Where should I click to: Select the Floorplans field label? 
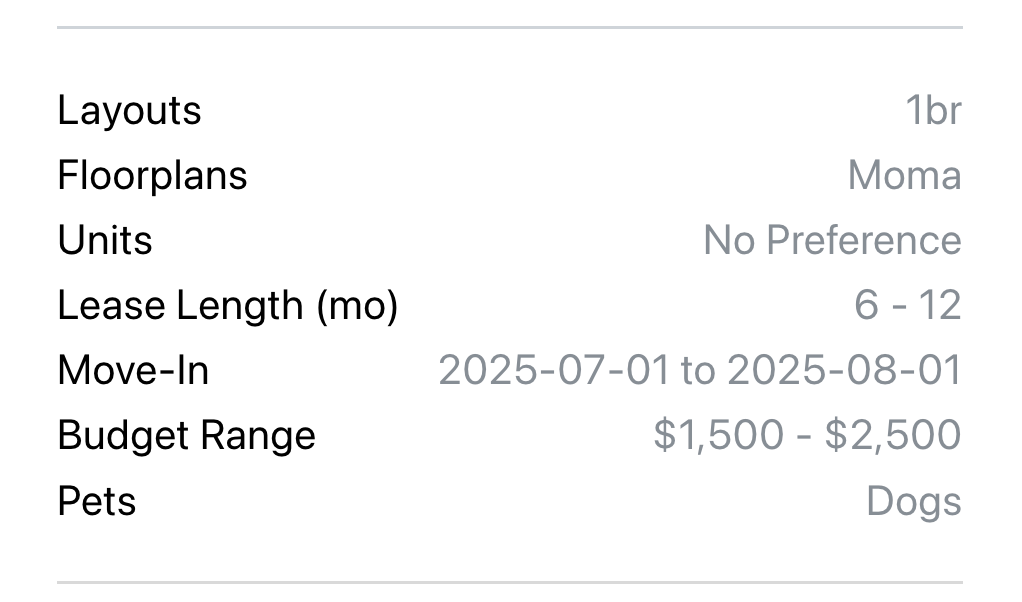point(153,175)
